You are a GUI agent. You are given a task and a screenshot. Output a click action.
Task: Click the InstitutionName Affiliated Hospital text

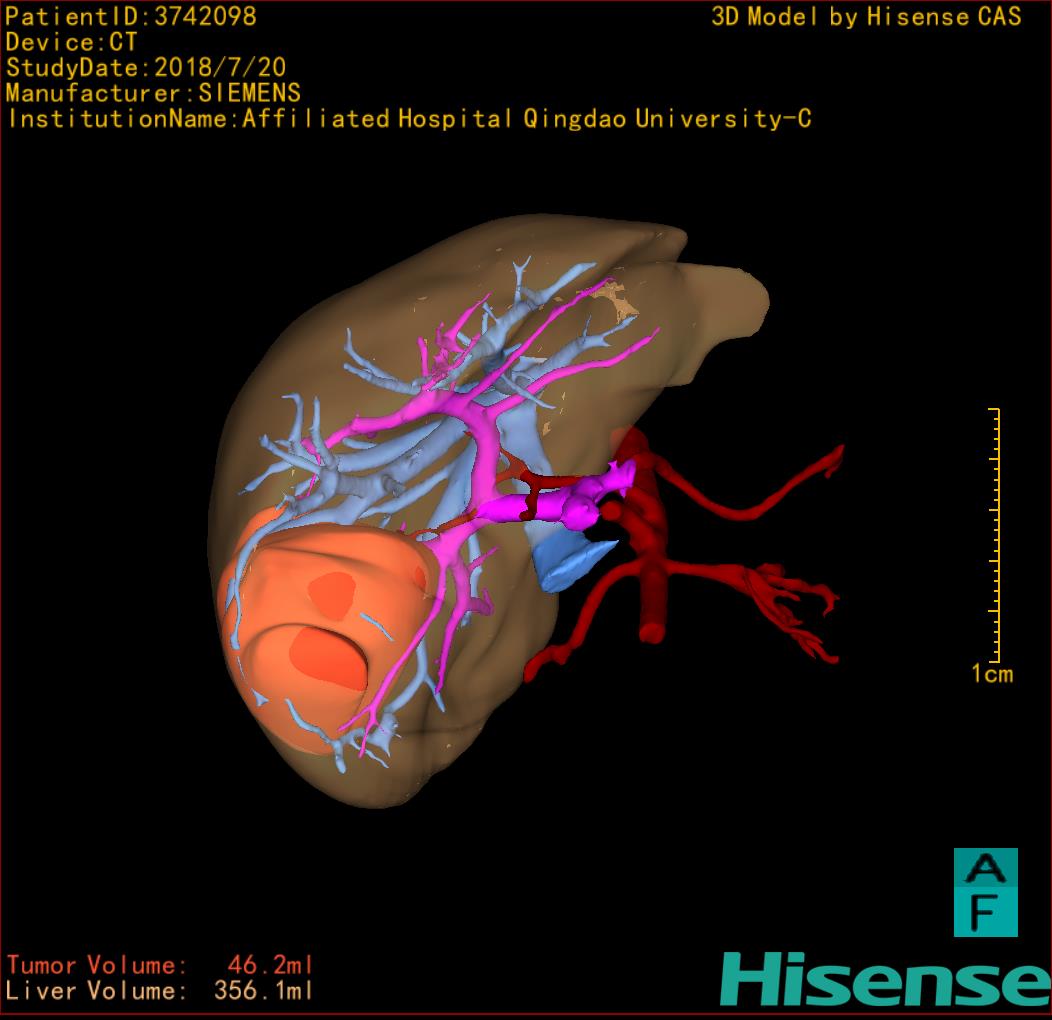[x=409, y=119]
